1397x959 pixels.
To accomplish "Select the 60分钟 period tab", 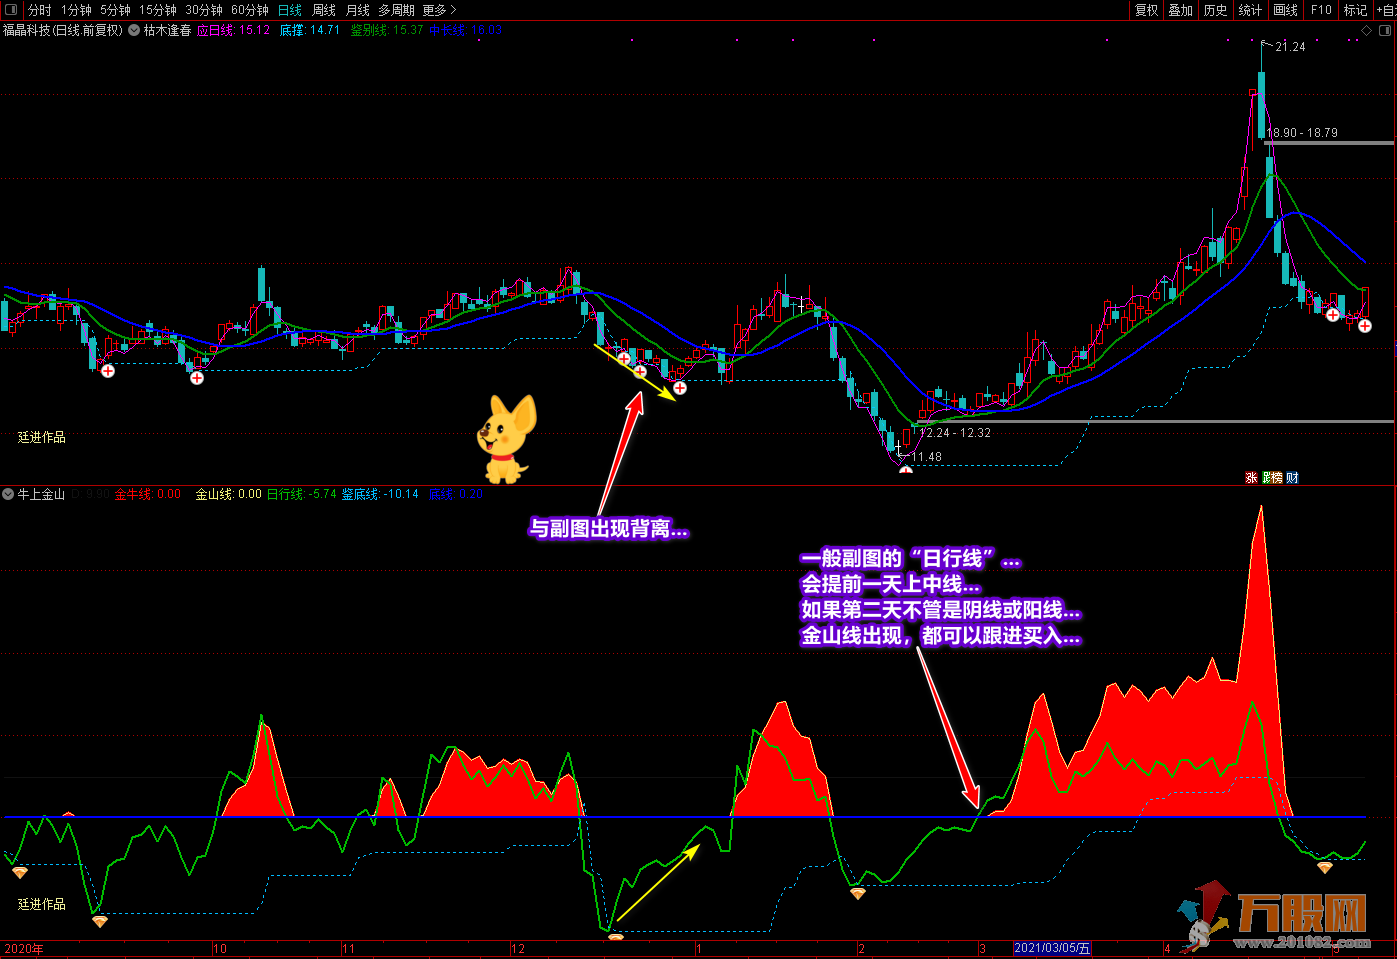I will click(250, 10).
